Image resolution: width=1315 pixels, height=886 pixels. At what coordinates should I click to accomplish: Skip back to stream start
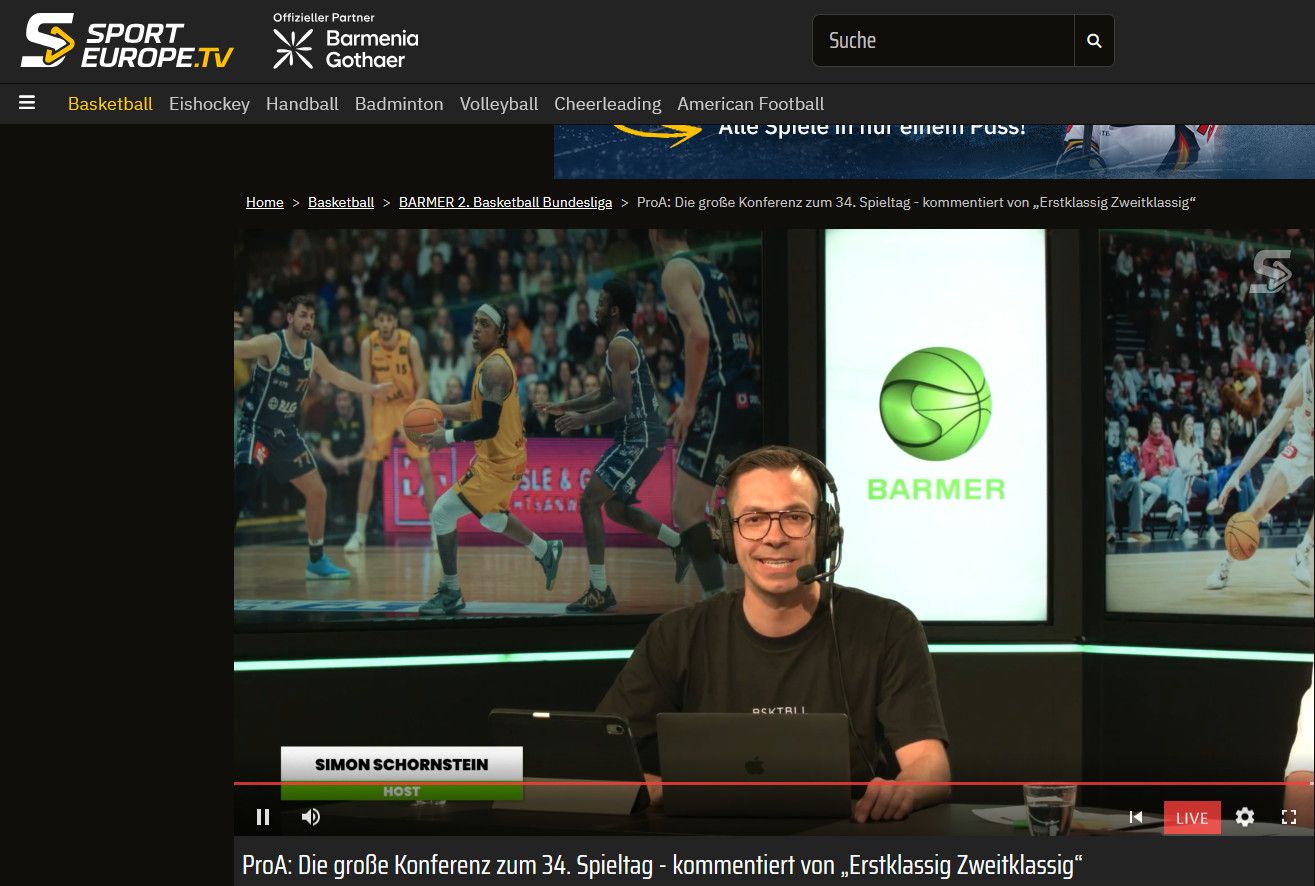(1136, 817)
